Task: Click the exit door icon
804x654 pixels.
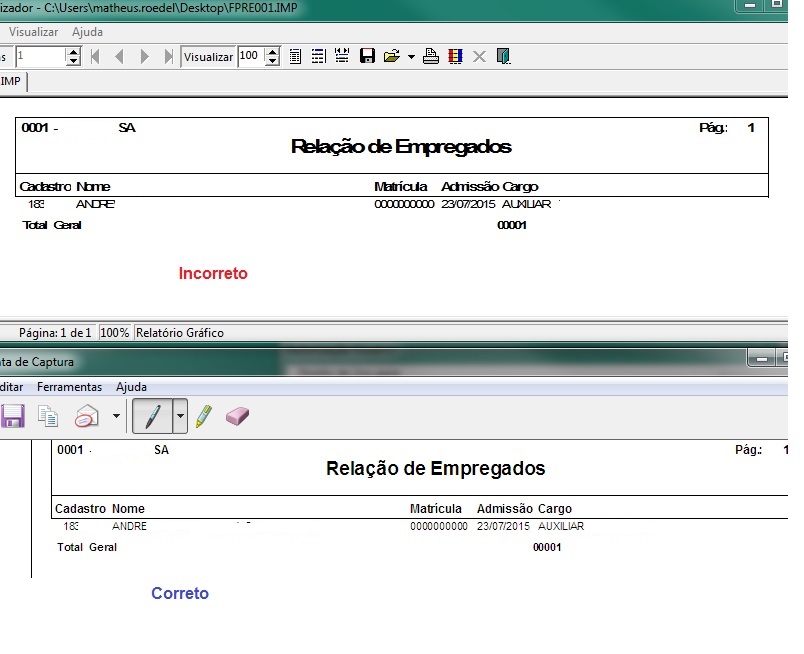Action: pos(504,56)
